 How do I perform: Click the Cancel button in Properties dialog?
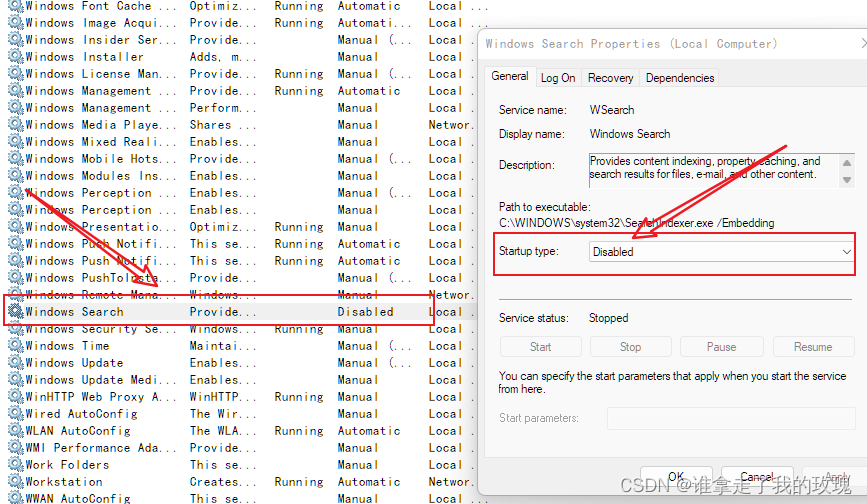point(757,476)
